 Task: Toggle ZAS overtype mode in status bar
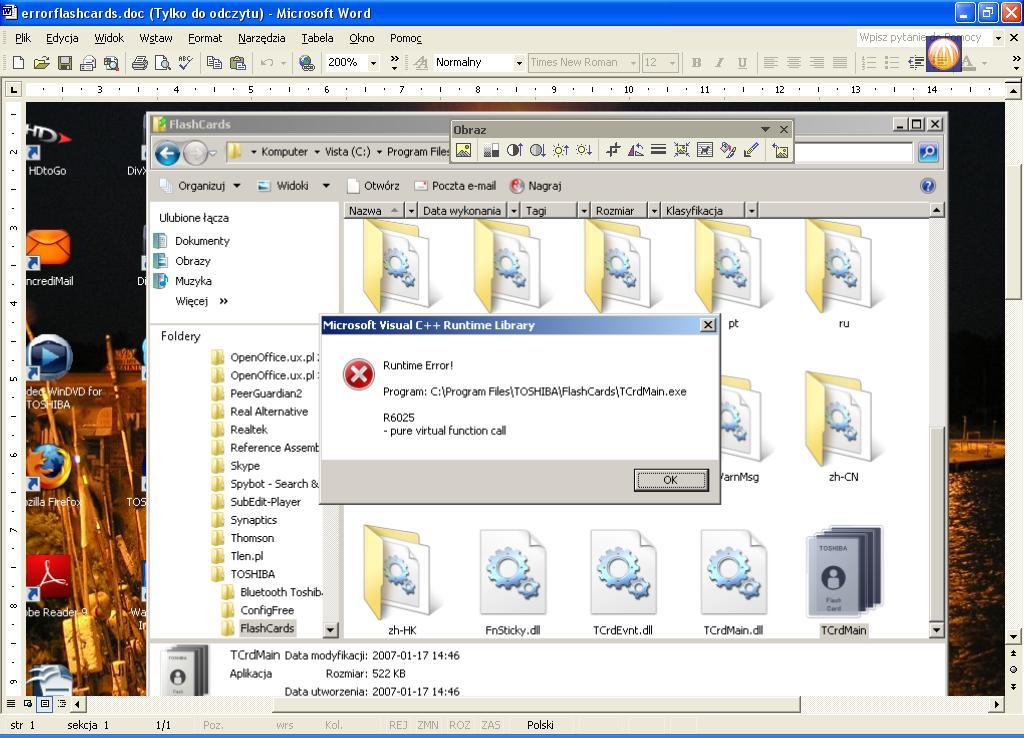[x=490, y=725]
